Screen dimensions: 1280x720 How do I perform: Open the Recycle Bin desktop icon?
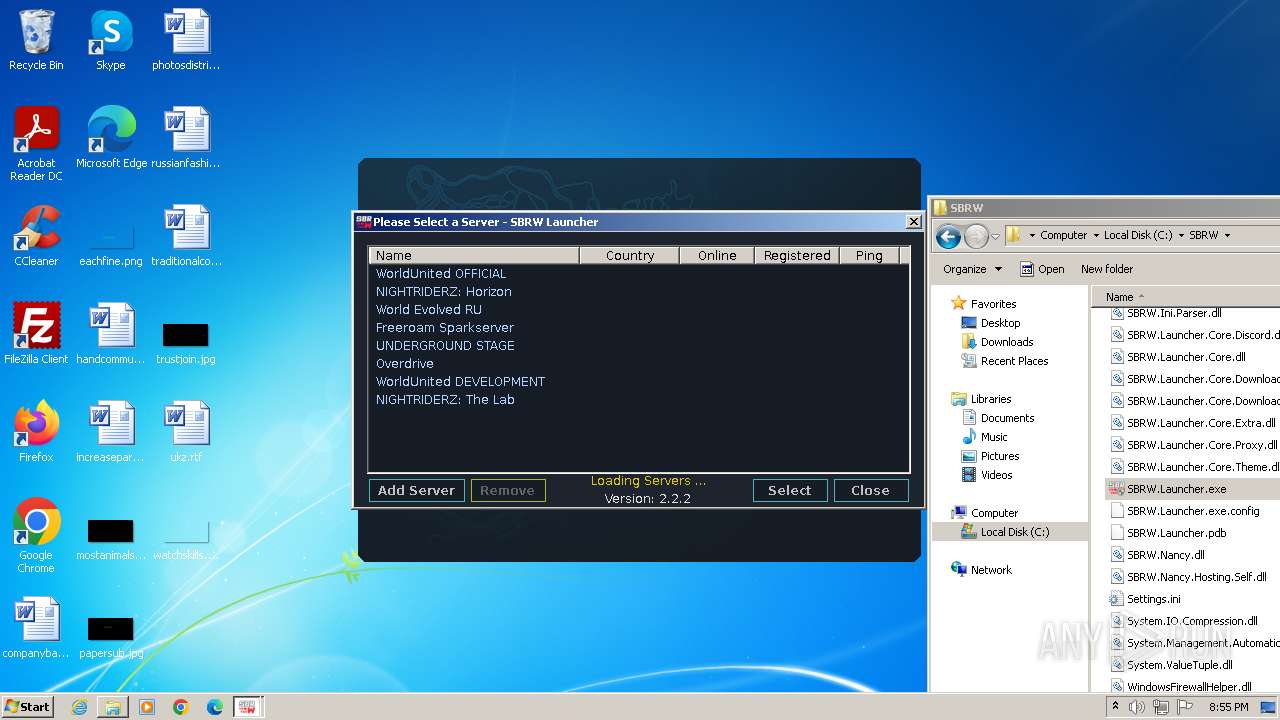(x=36, y=40)
